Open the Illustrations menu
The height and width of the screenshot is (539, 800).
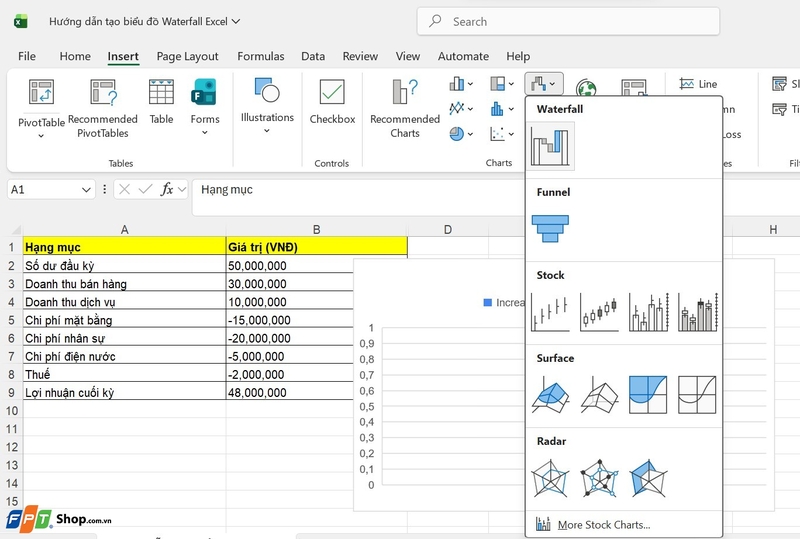267,105
